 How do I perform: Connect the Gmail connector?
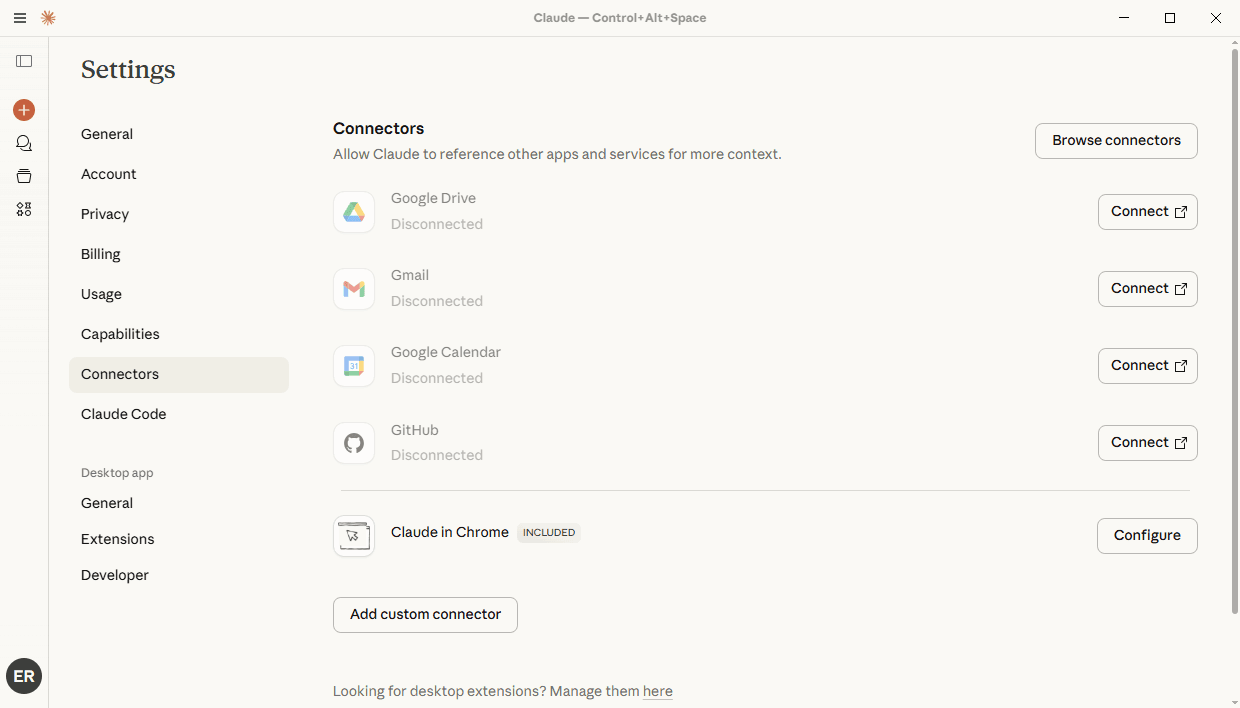point(1147,289)
